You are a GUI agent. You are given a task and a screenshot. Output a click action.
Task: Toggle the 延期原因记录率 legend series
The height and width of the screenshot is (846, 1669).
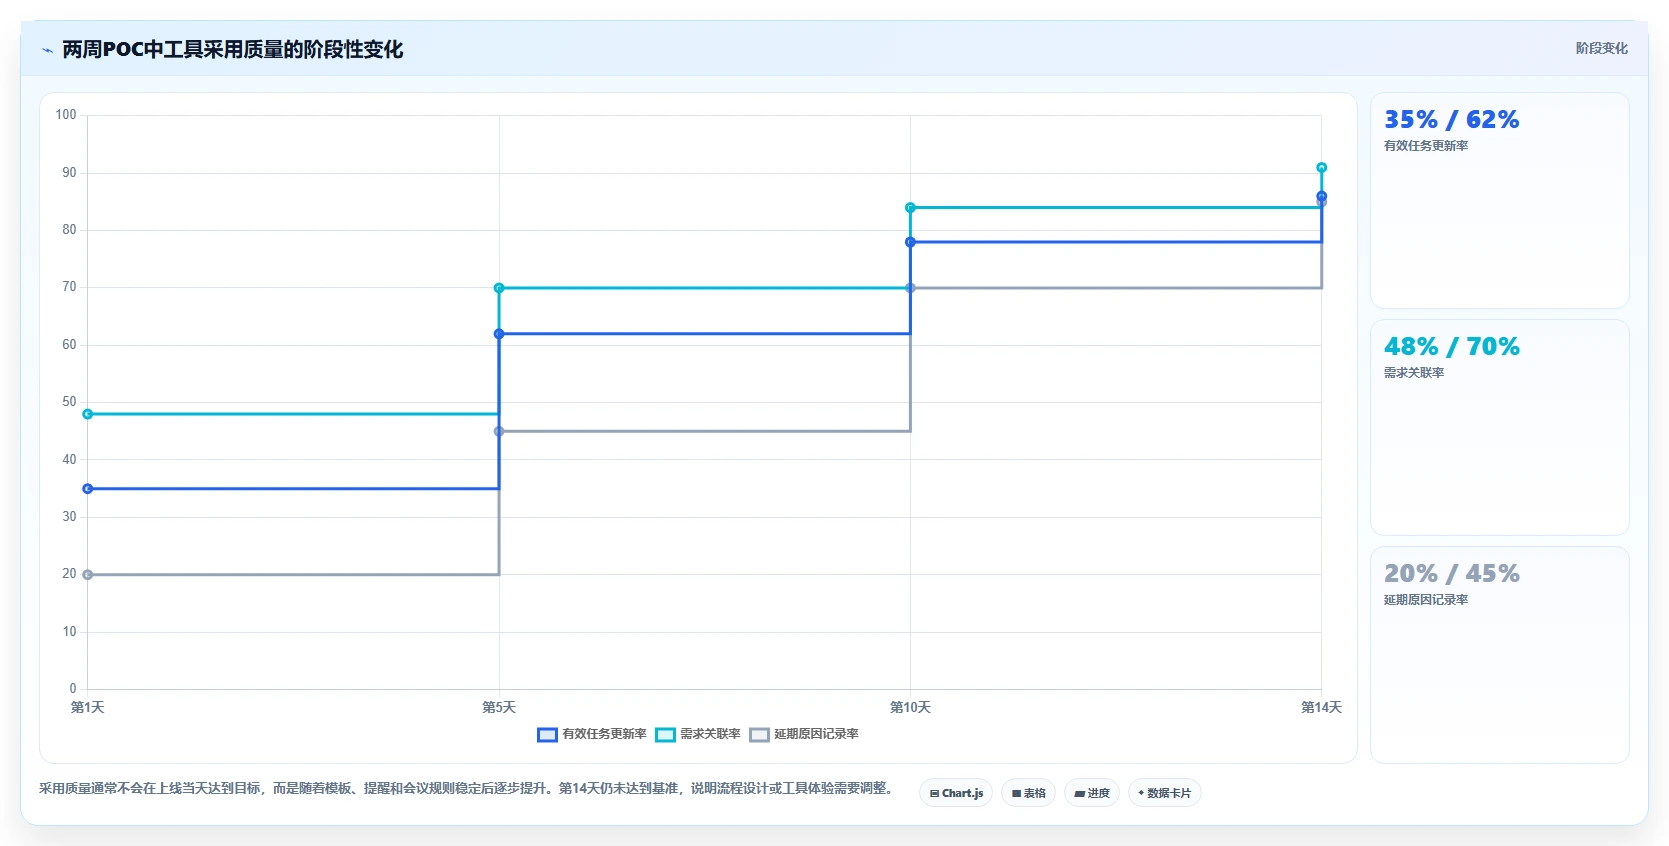[x=804, y=734]
